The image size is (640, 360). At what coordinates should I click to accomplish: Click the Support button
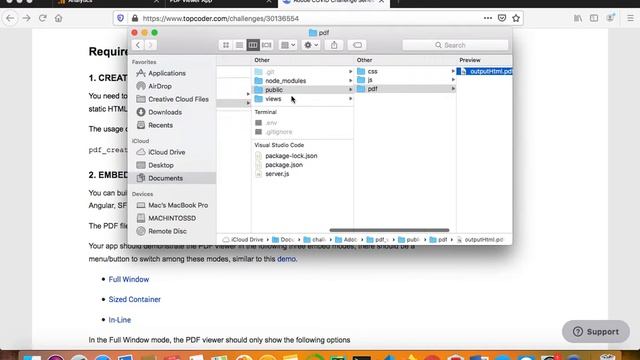(x=596, y=331)
